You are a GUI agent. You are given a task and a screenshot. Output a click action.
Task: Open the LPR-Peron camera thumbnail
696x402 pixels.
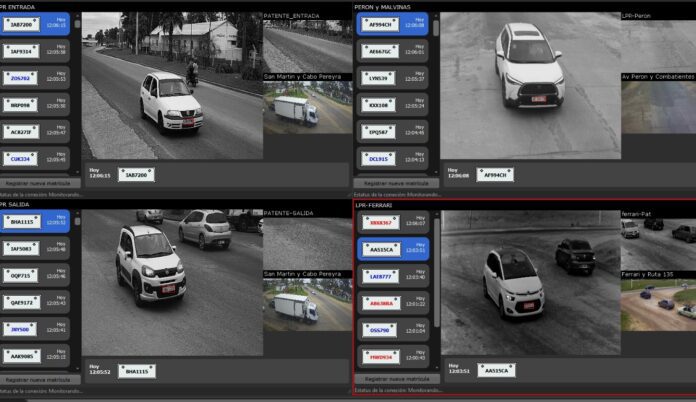(x=659, y=46)
